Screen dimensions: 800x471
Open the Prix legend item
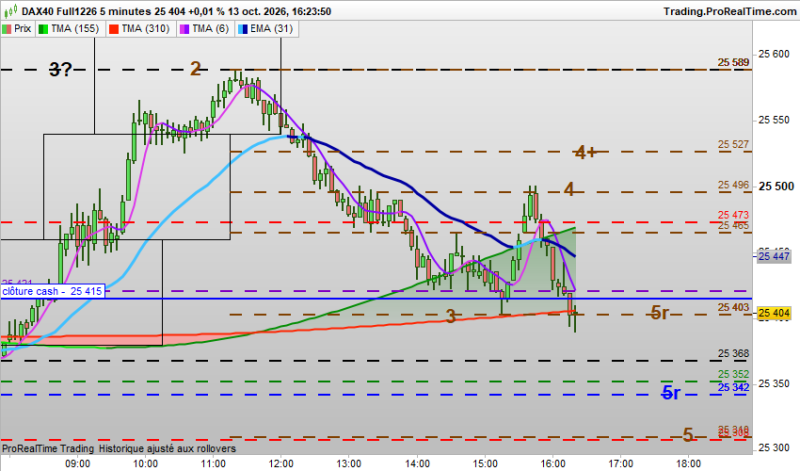point(17,29)
